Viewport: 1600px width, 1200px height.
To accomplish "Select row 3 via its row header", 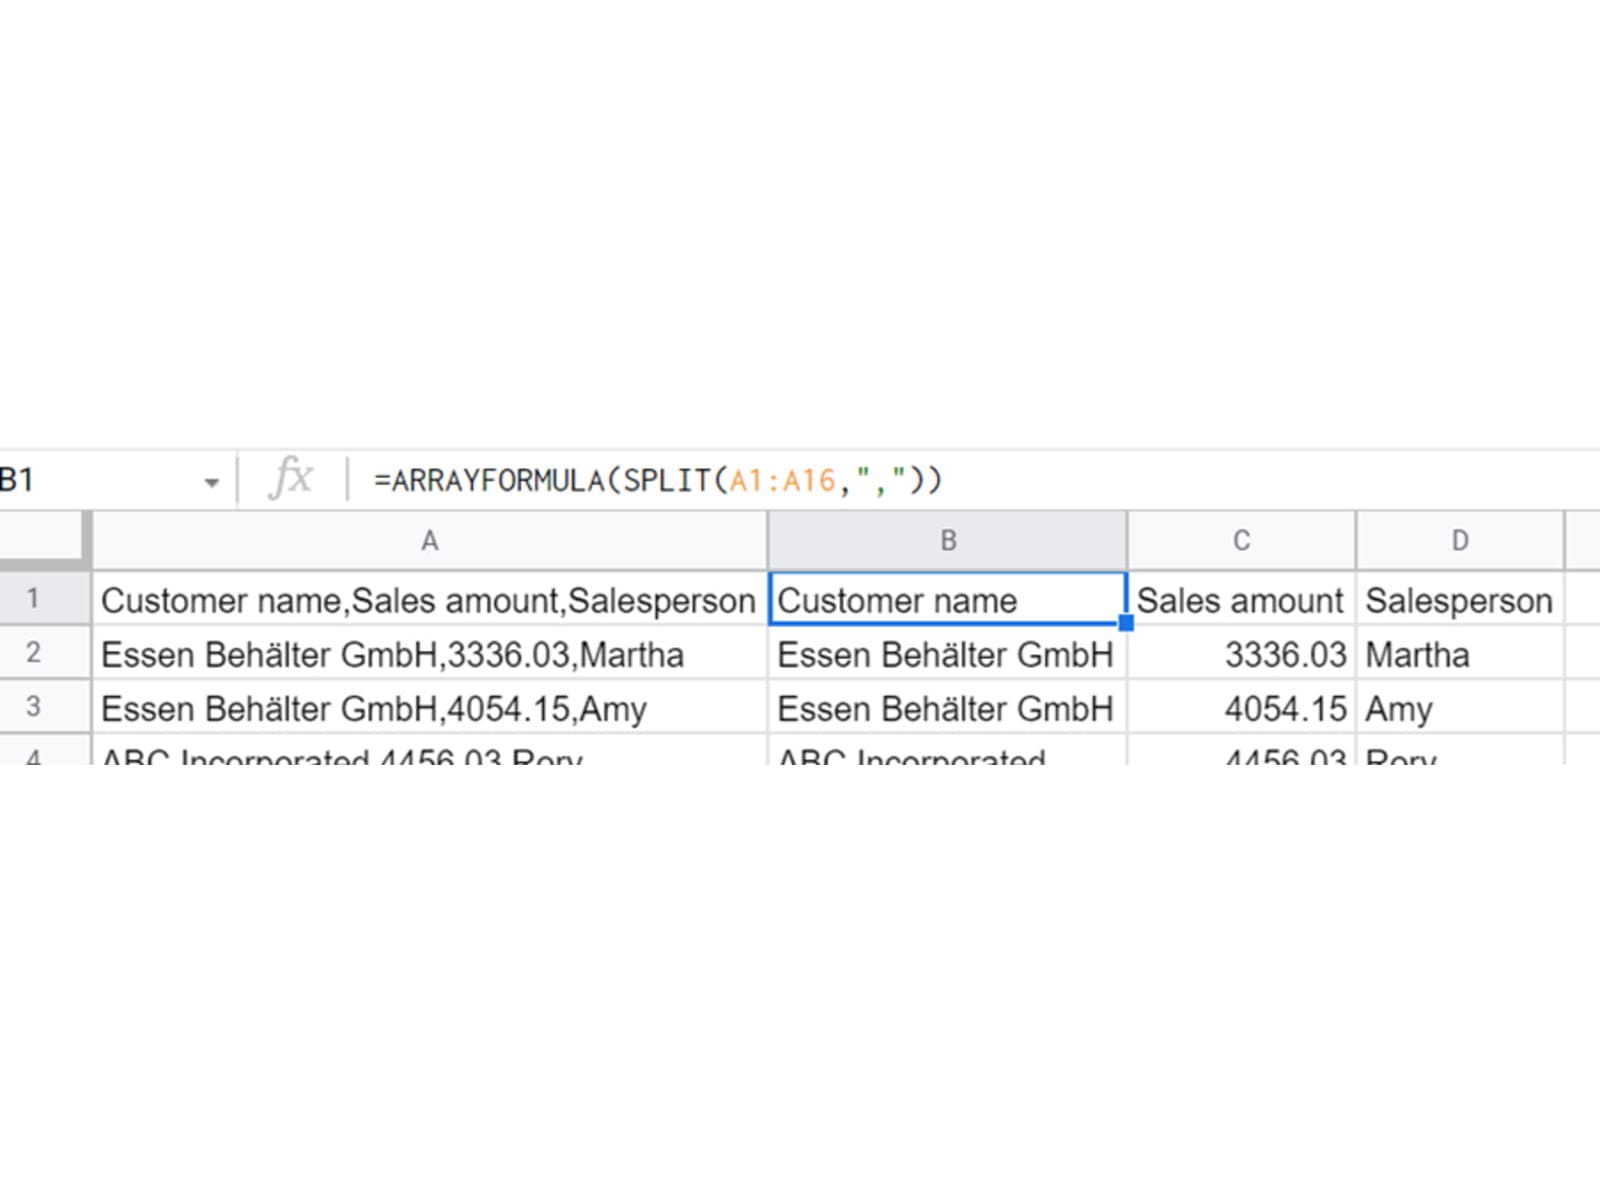I will 34,707.
